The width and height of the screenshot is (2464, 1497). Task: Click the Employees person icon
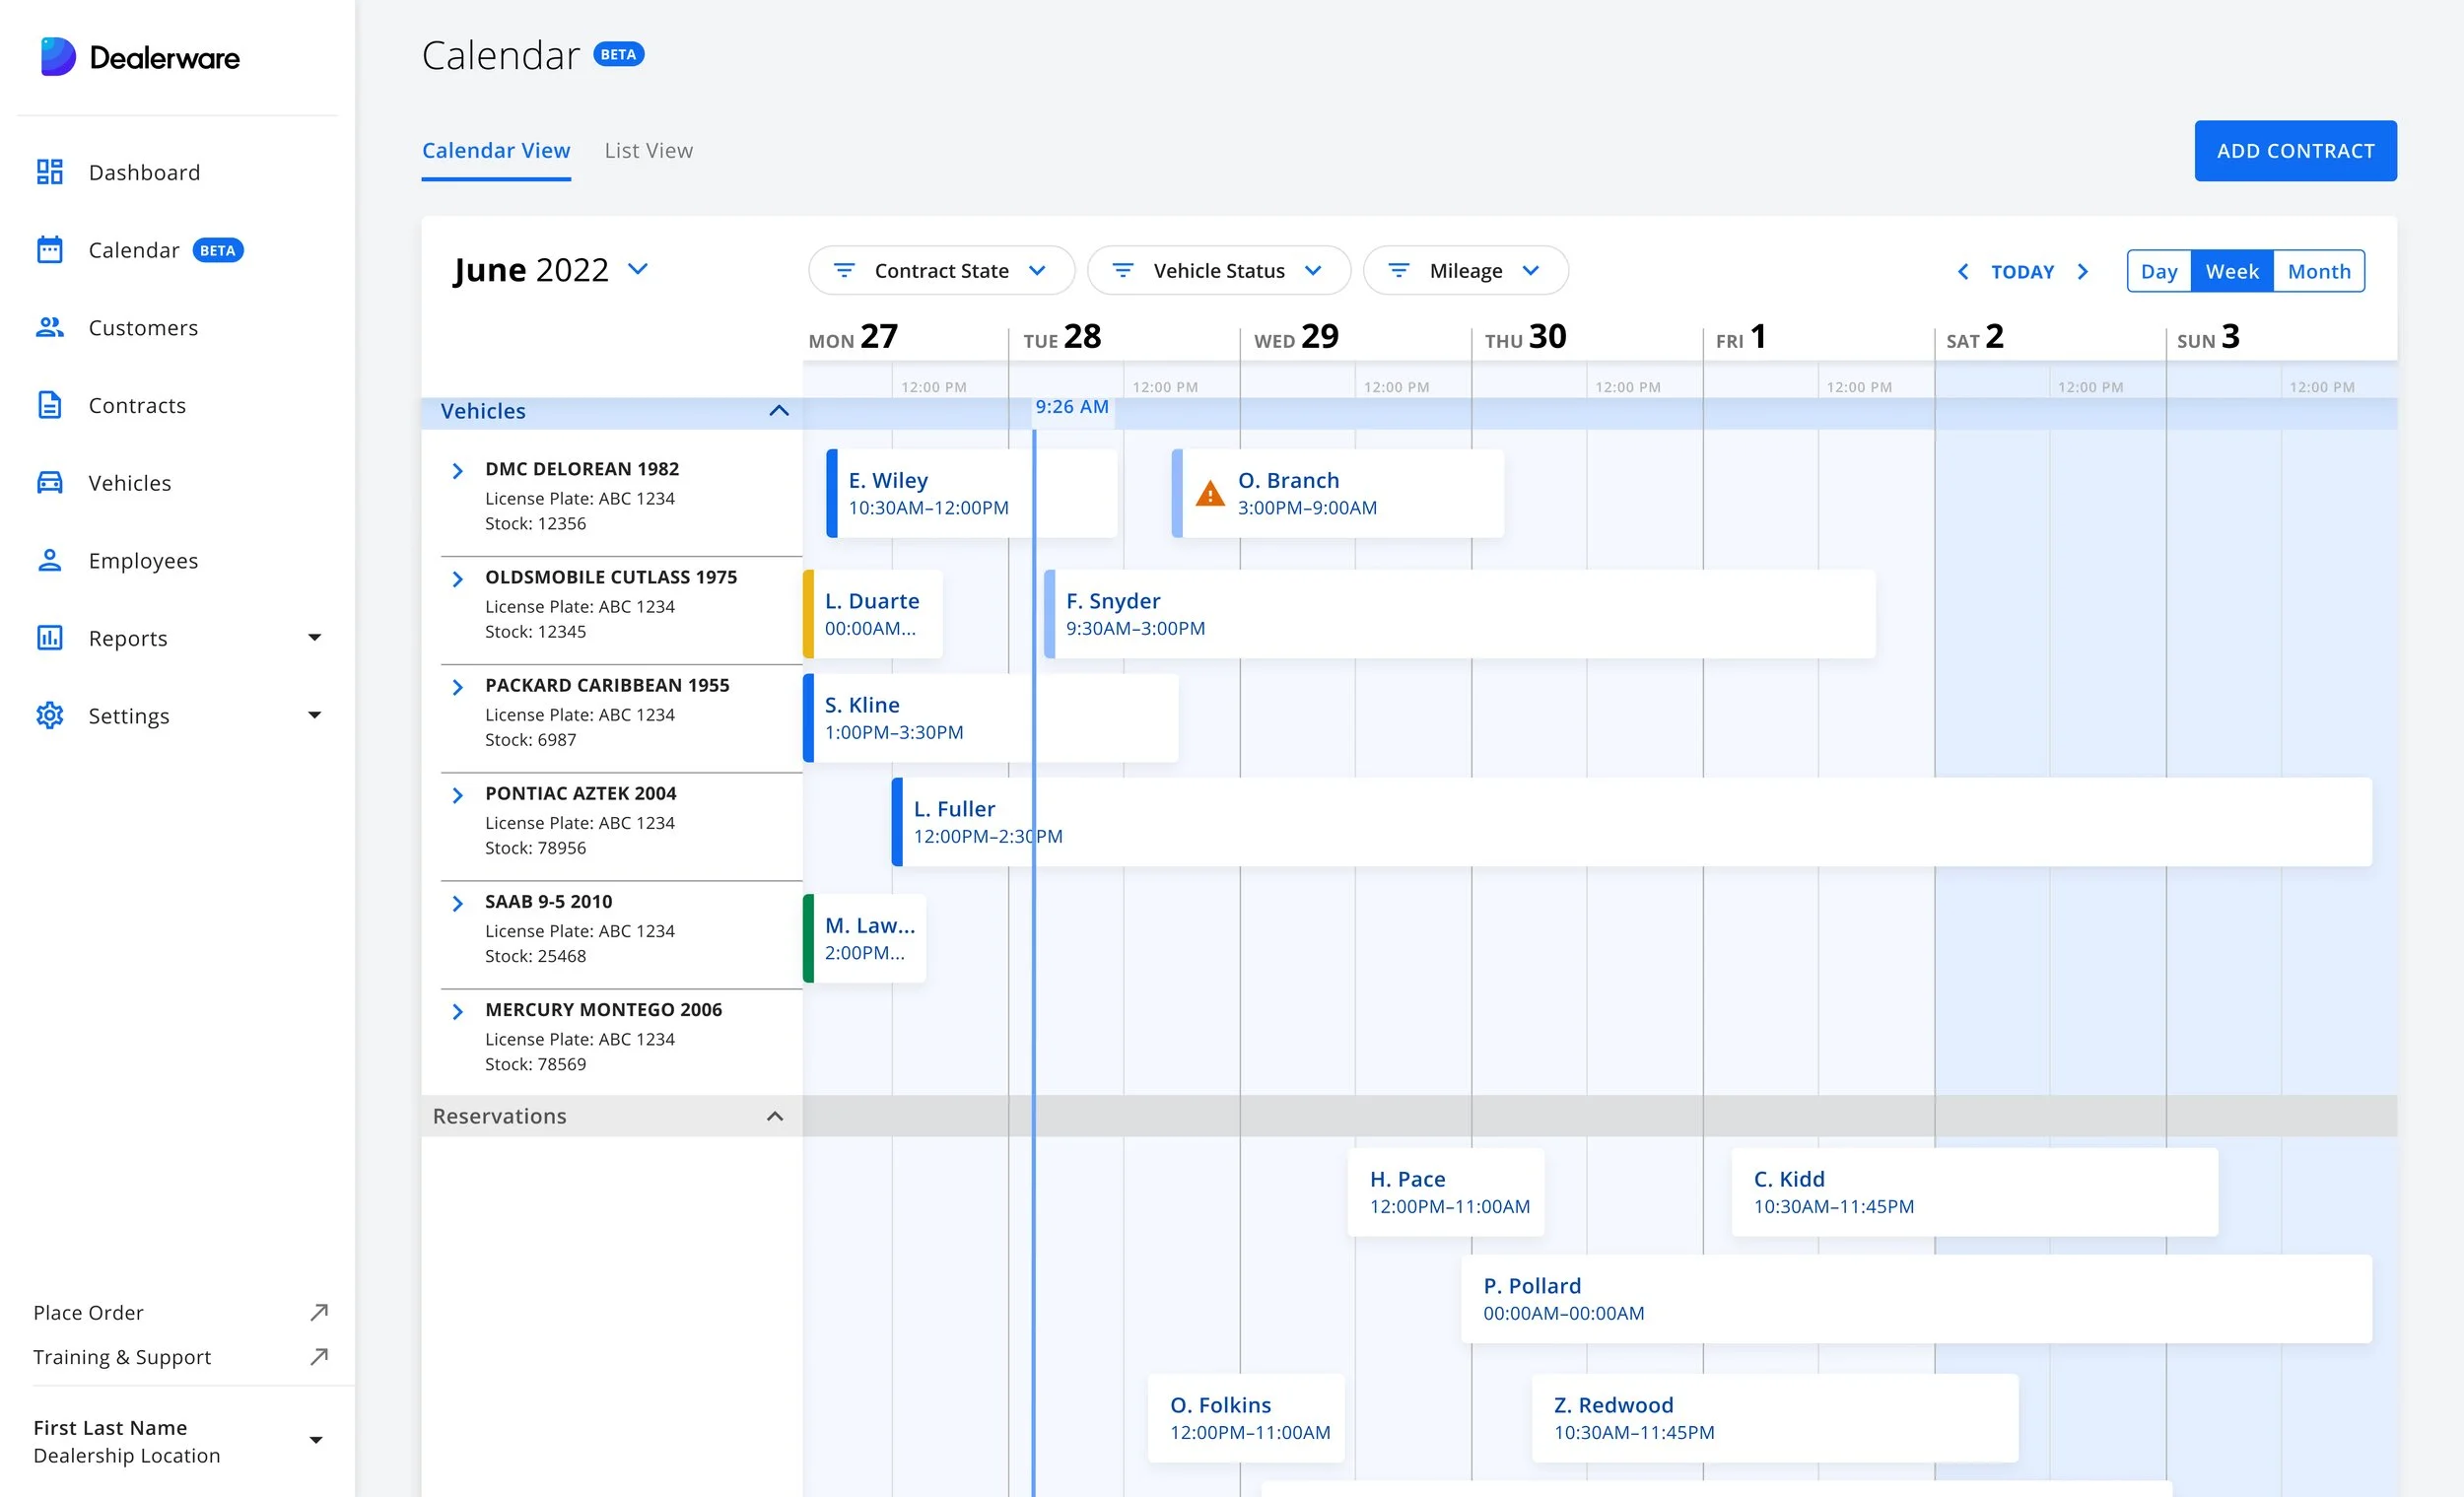click(50, 560)
